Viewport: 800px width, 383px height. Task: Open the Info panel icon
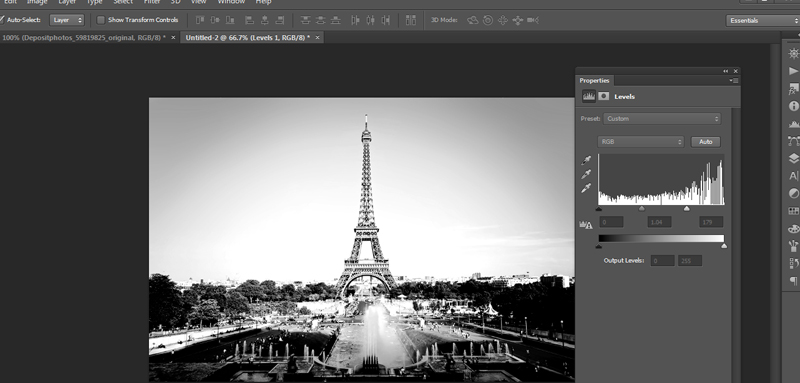click(x=793, y=106)
